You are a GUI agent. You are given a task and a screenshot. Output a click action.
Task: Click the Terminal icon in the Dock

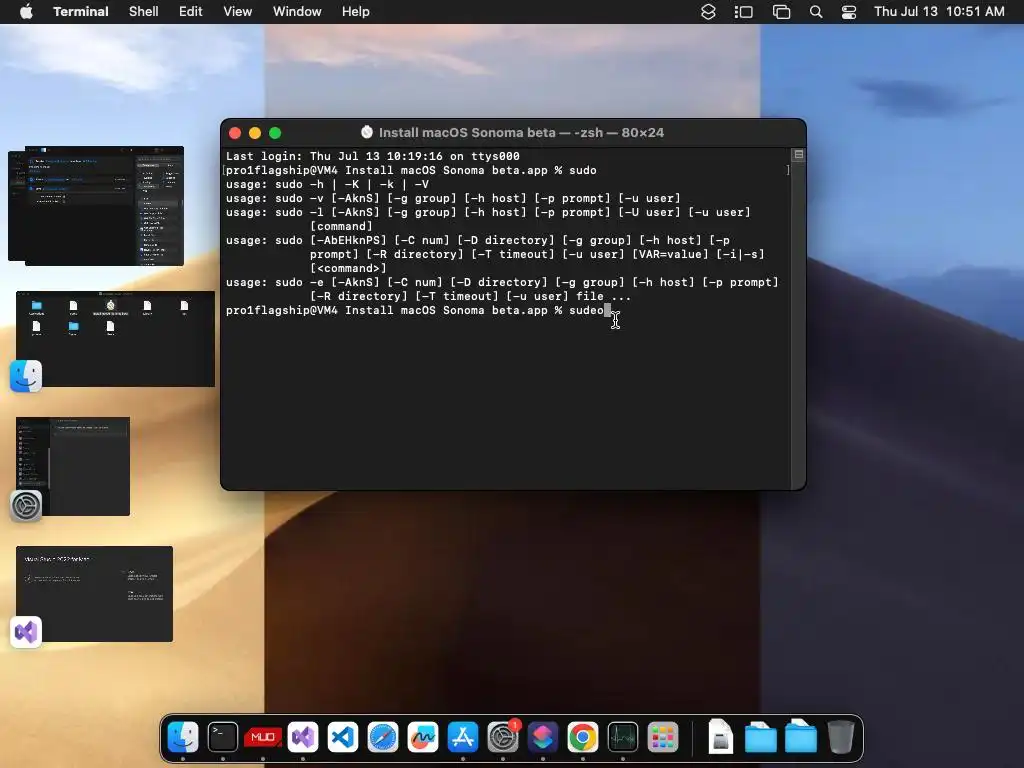coord(223,737)
